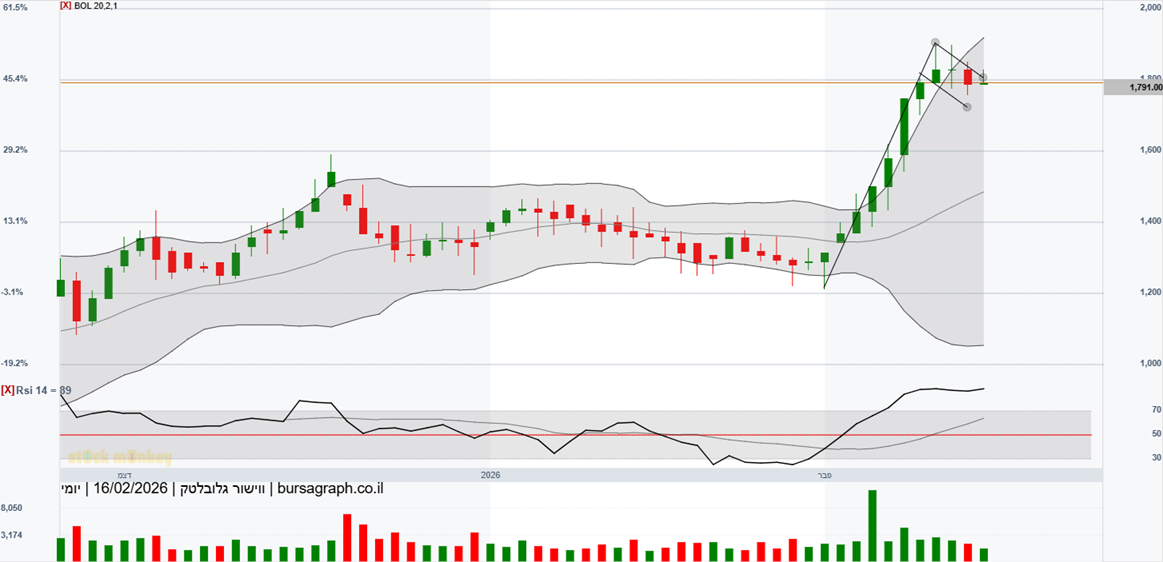Click the 1,600 price axis label
1163x562 pixels.
[1150, 150]
